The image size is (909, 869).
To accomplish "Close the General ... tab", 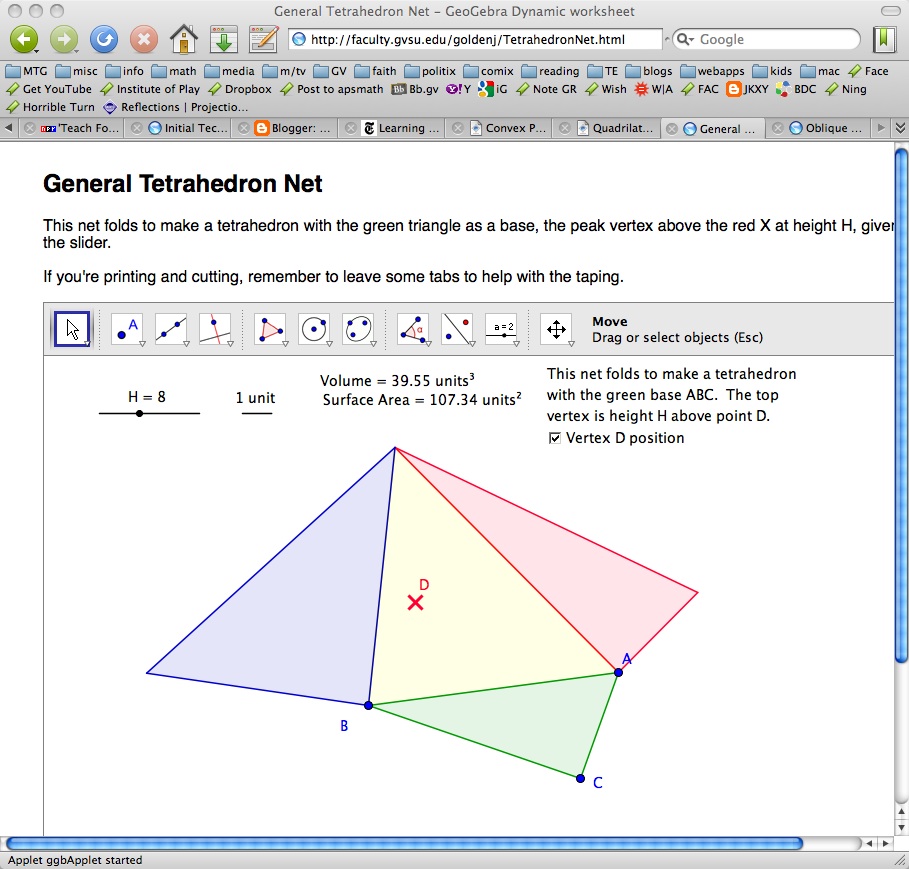I will [671, 129].
